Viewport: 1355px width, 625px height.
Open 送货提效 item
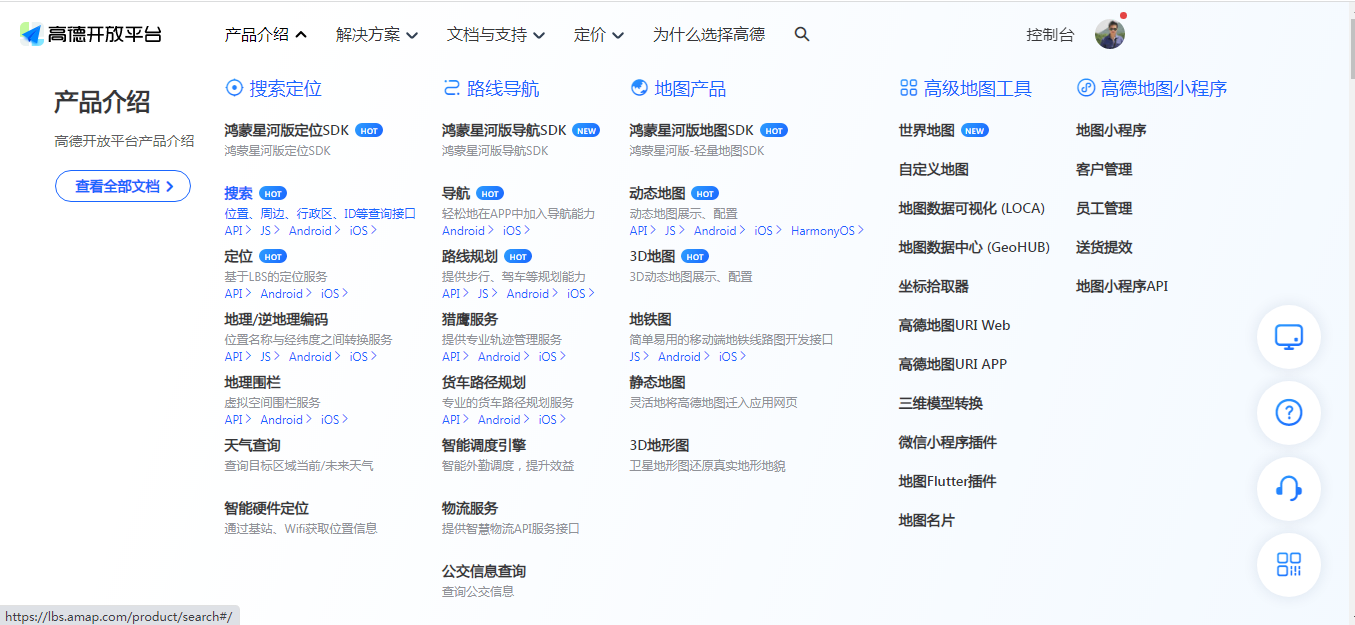tap(1104, 247)
